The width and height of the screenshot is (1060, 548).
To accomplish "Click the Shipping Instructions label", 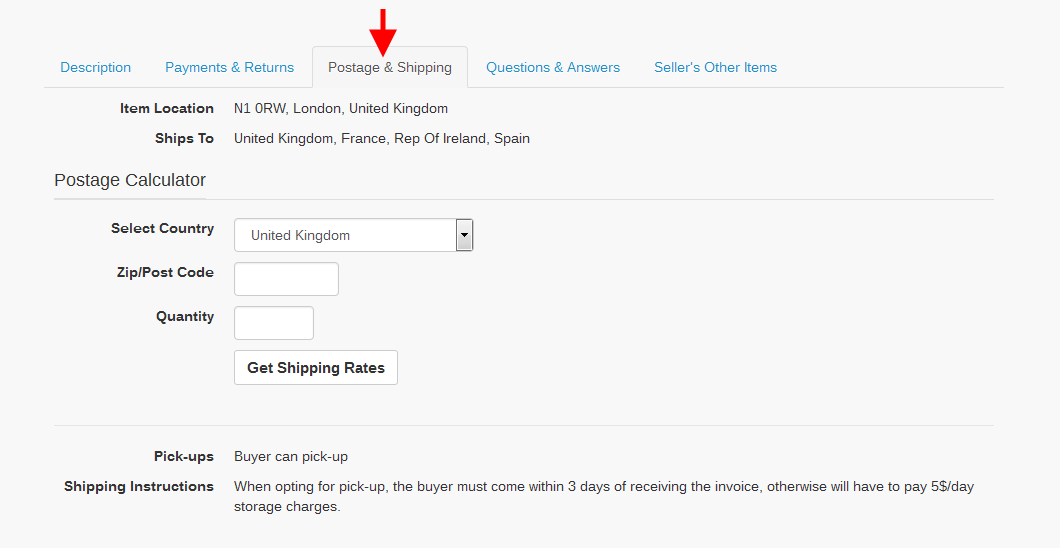I will pos(139,486).
